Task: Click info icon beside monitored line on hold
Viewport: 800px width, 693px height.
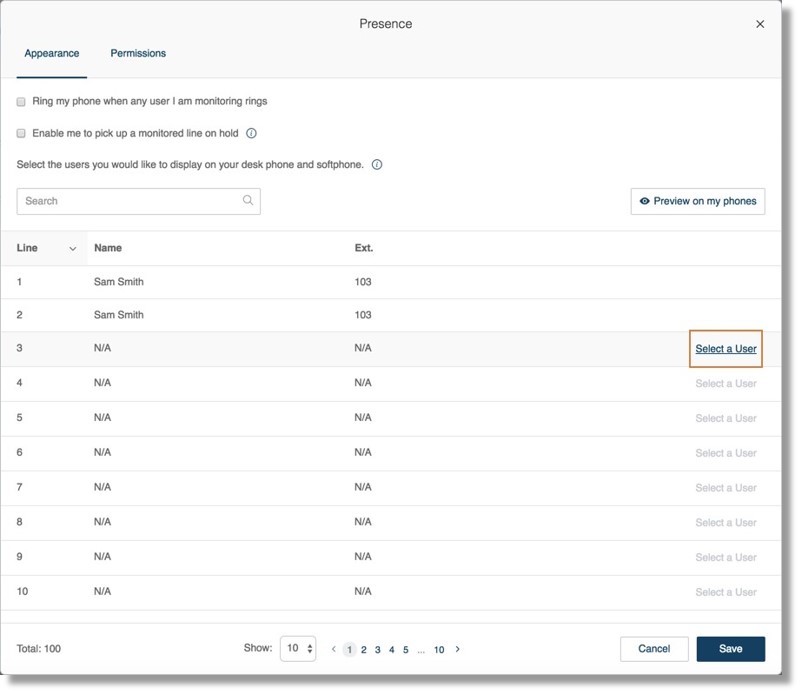Action: pyautogui.click(x=251, y=134)
